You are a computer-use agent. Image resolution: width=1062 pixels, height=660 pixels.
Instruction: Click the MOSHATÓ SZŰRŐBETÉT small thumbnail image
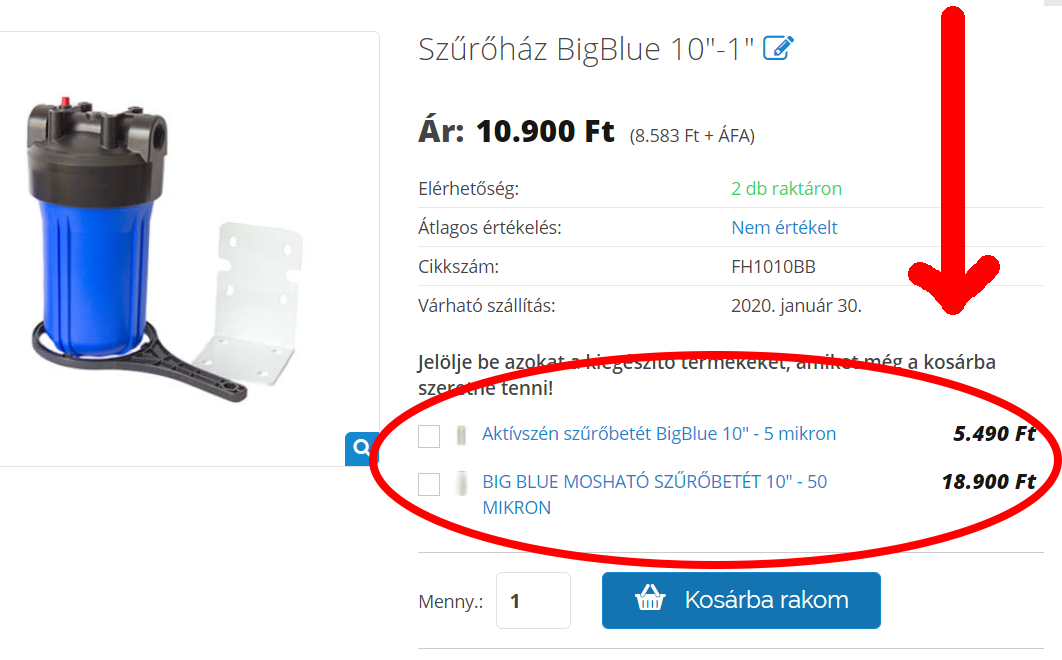tap(461, 483)
